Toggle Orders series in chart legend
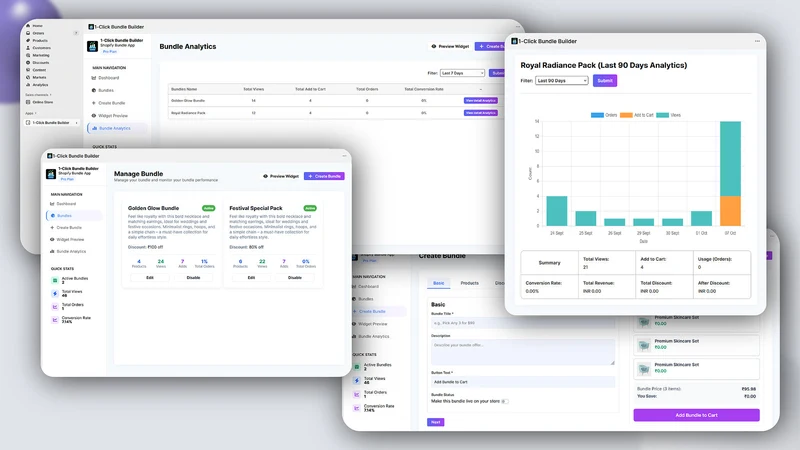The width and height of the screenshot is (800, 450). pyautogui.click(x=604, y=115)
